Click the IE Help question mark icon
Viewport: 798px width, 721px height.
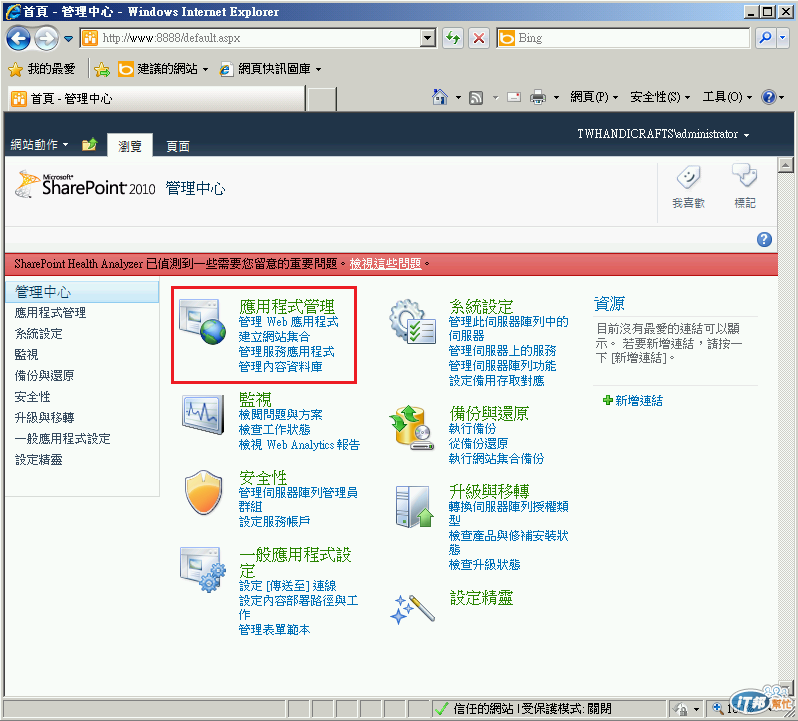(768, 97)
